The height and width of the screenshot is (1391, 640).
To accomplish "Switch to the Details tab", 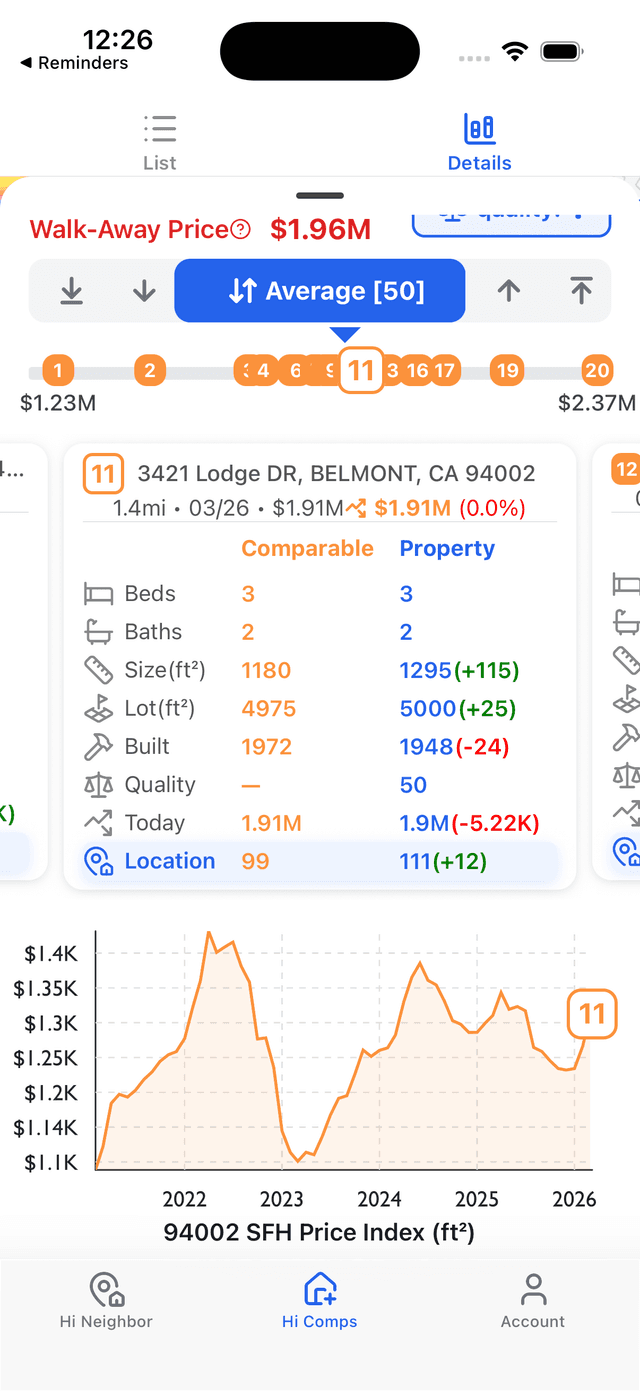I will point(479,143).
